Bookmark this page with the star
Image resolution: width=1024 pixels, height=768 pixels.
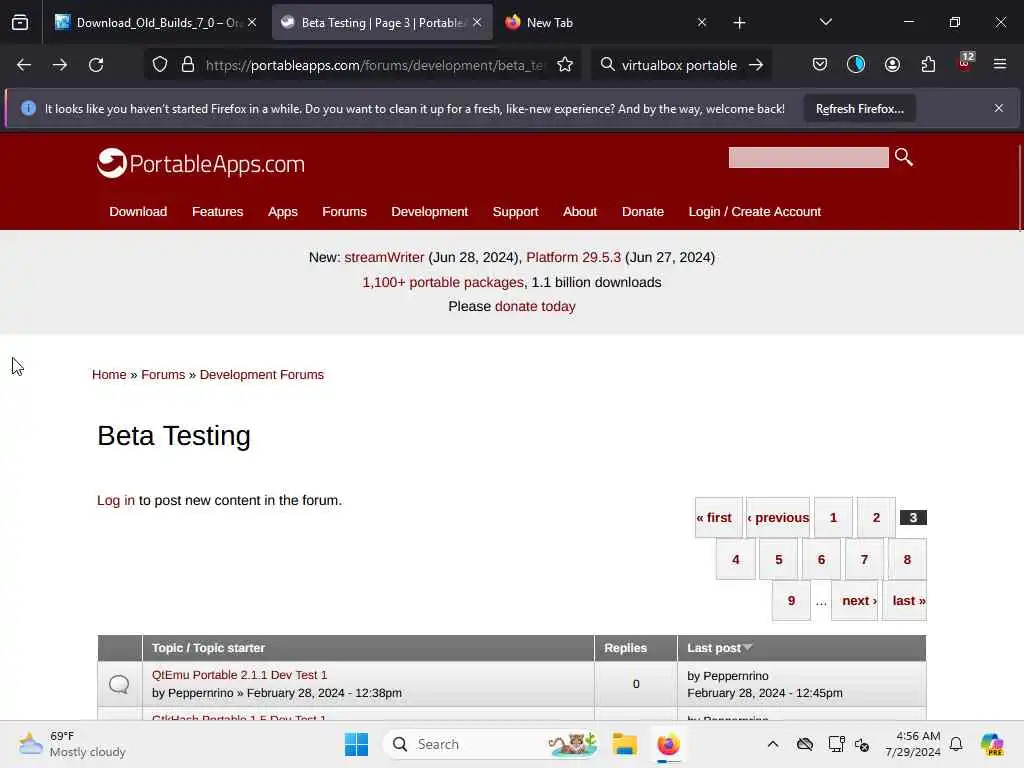[x=565, y=65]
